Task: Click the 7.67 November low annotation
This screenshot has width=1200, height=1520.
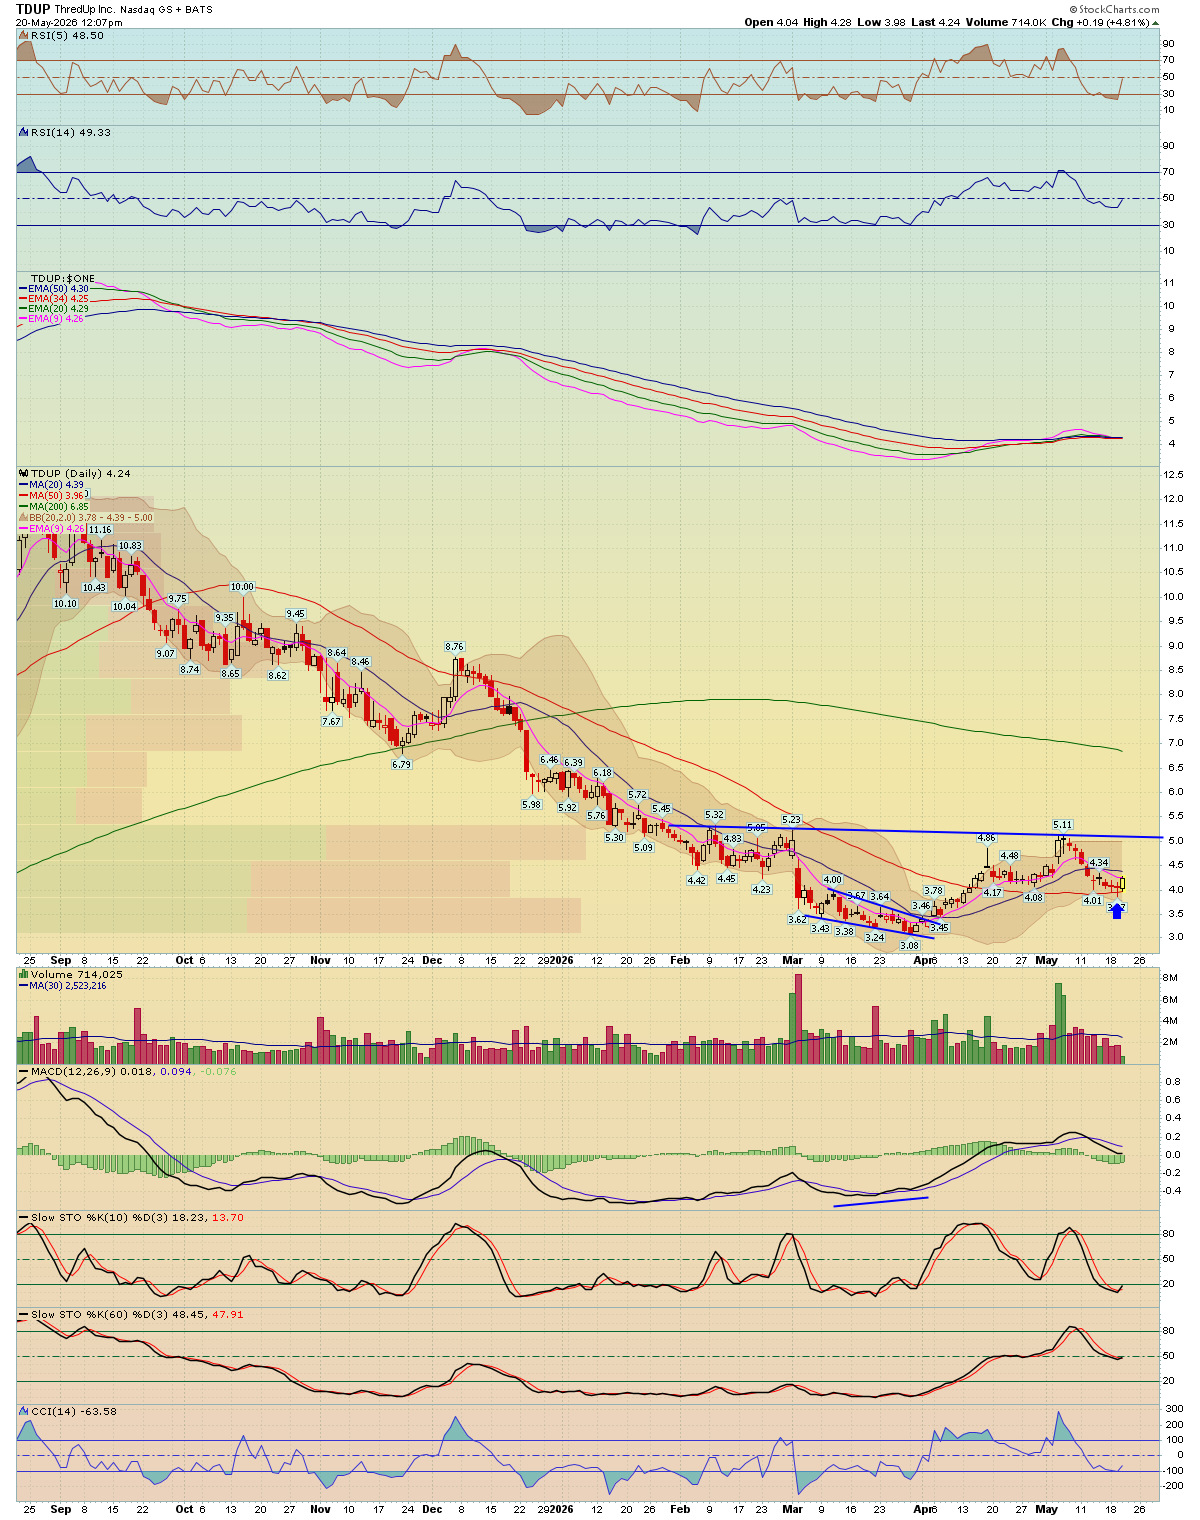Action: [x=331, y=721]
